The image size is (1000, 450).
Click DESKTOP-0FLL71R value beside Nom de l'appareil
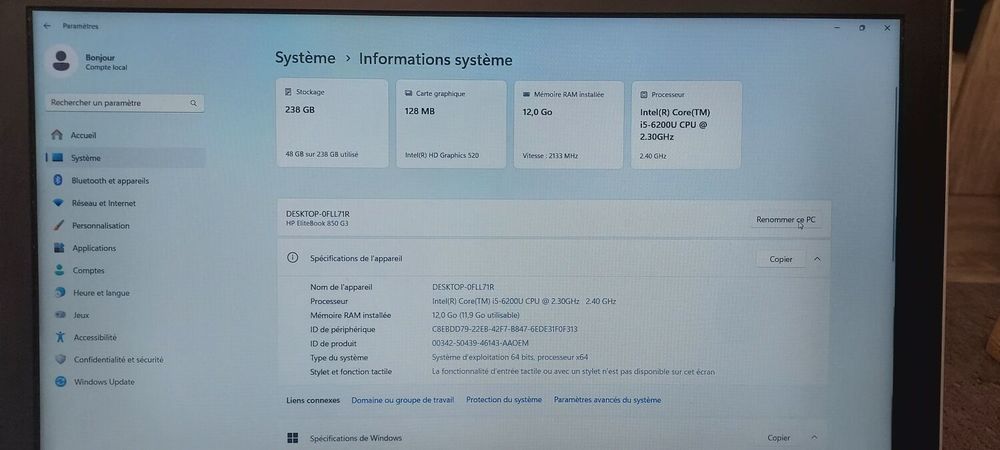pyautogui.click(x=463, y=287)
